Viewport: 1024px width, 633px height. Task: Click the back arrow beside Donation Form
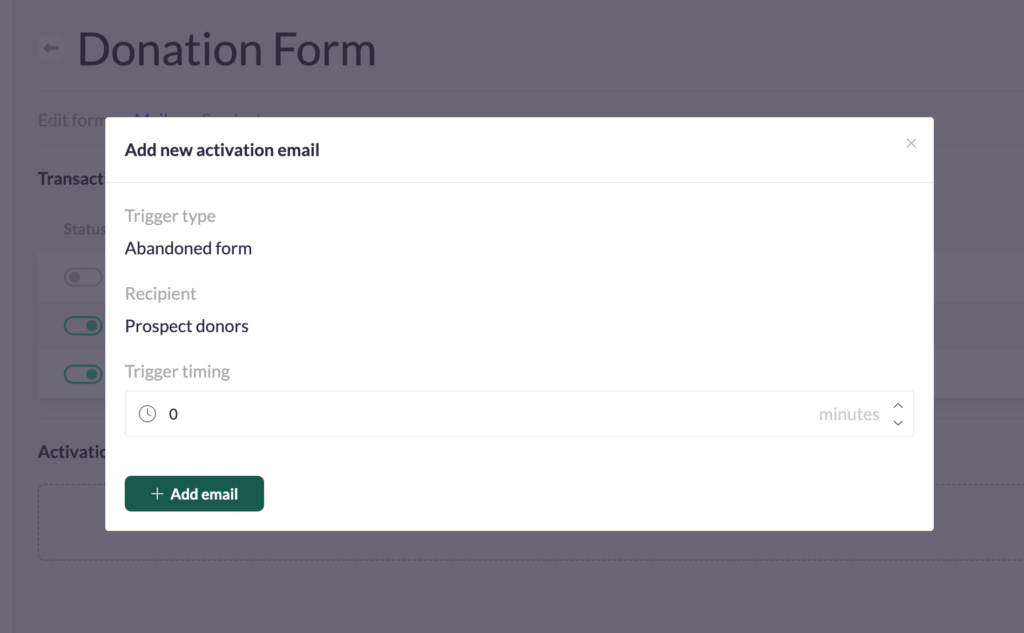coord(51,48)
